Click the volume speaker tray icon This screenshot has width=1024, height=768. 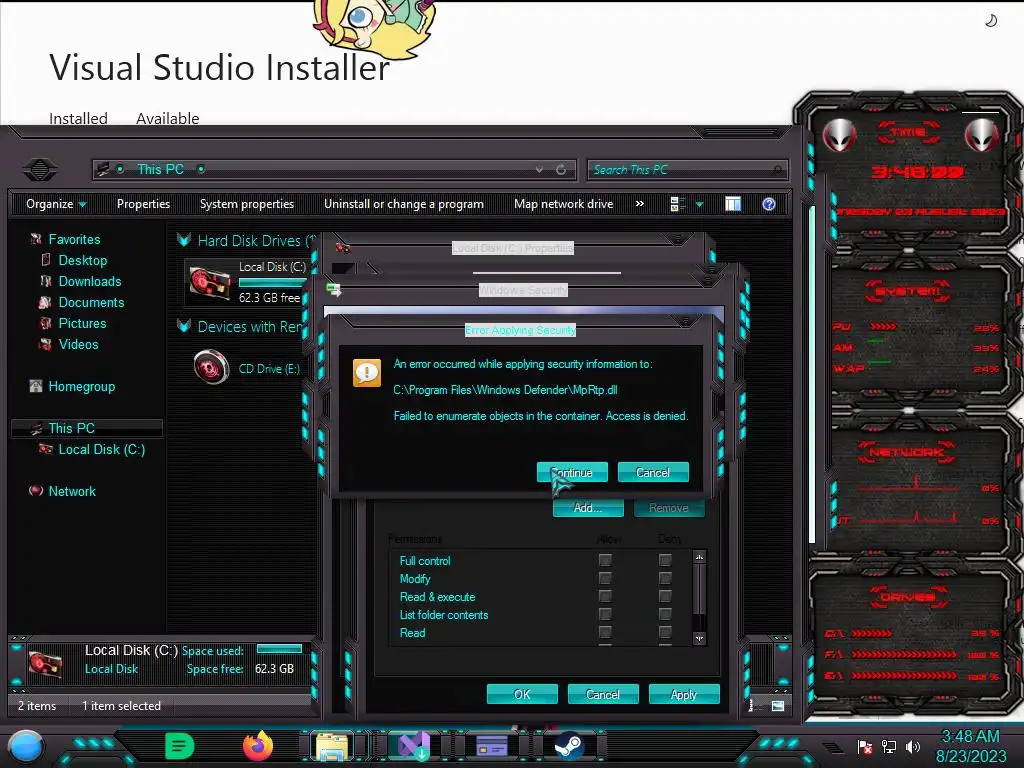913,746
